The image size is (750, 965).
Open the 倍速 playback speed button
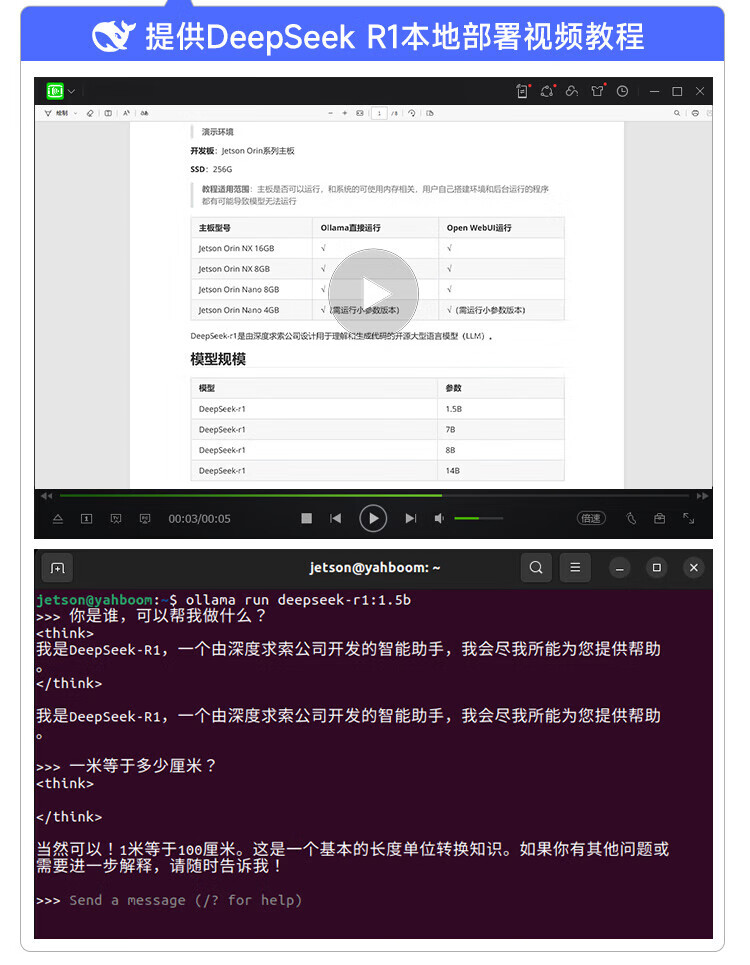click(x=591, y=518)
